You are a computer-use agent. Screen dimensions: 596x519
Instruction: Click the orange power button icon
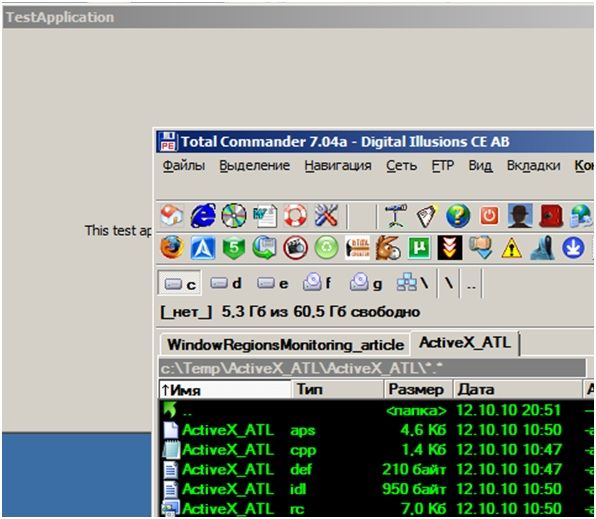[x=489, y=216]
